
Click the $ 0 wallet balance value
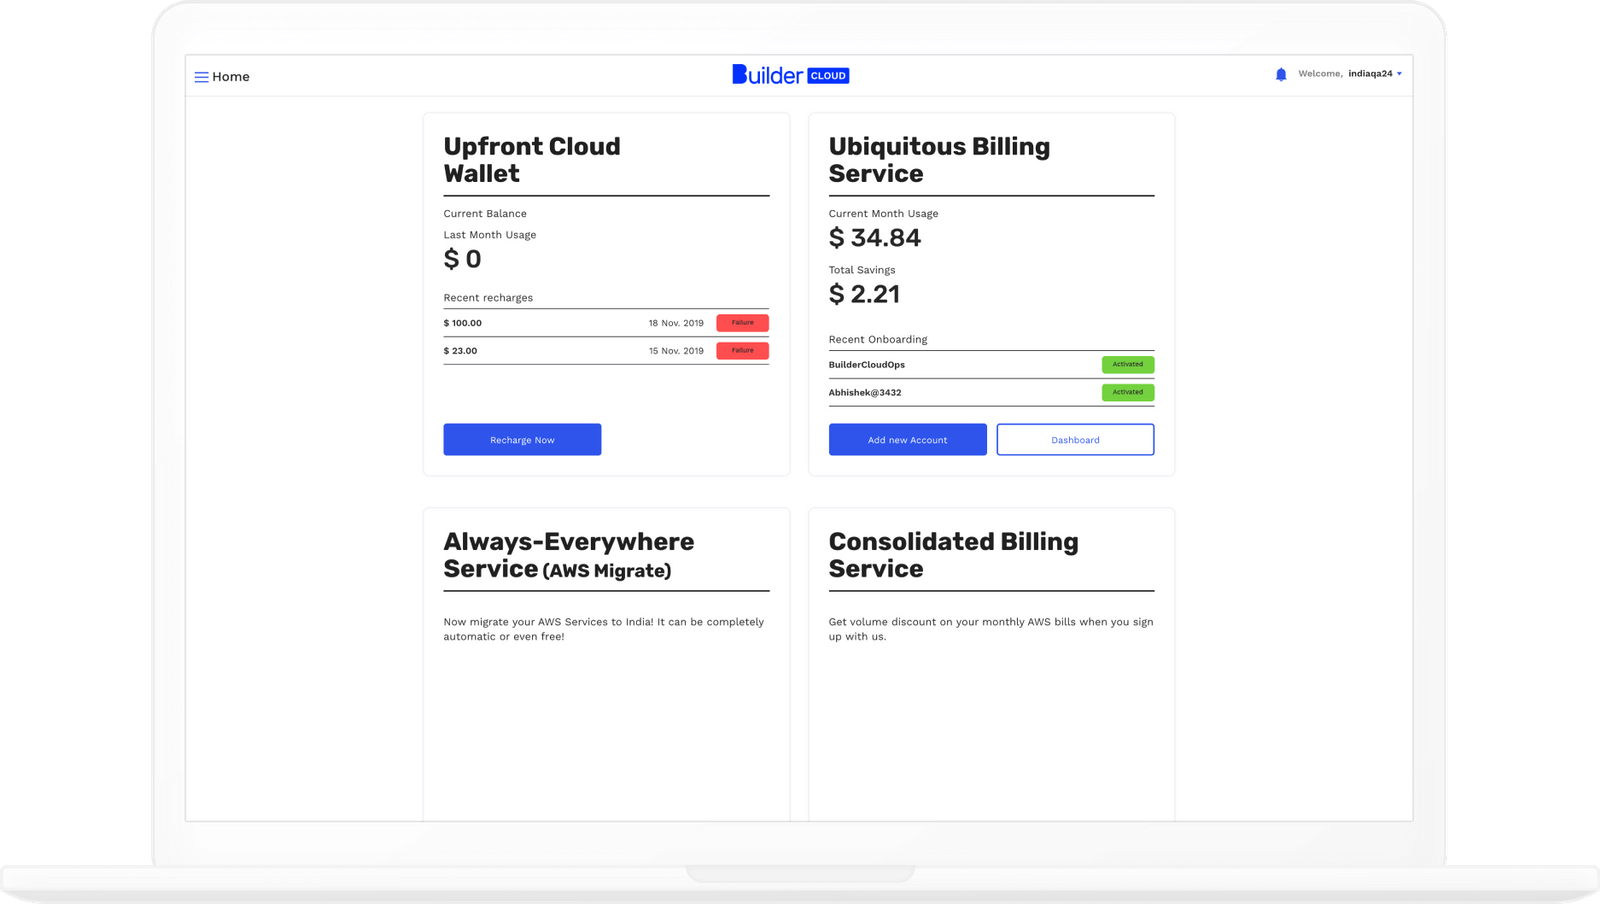click(463, 259)
